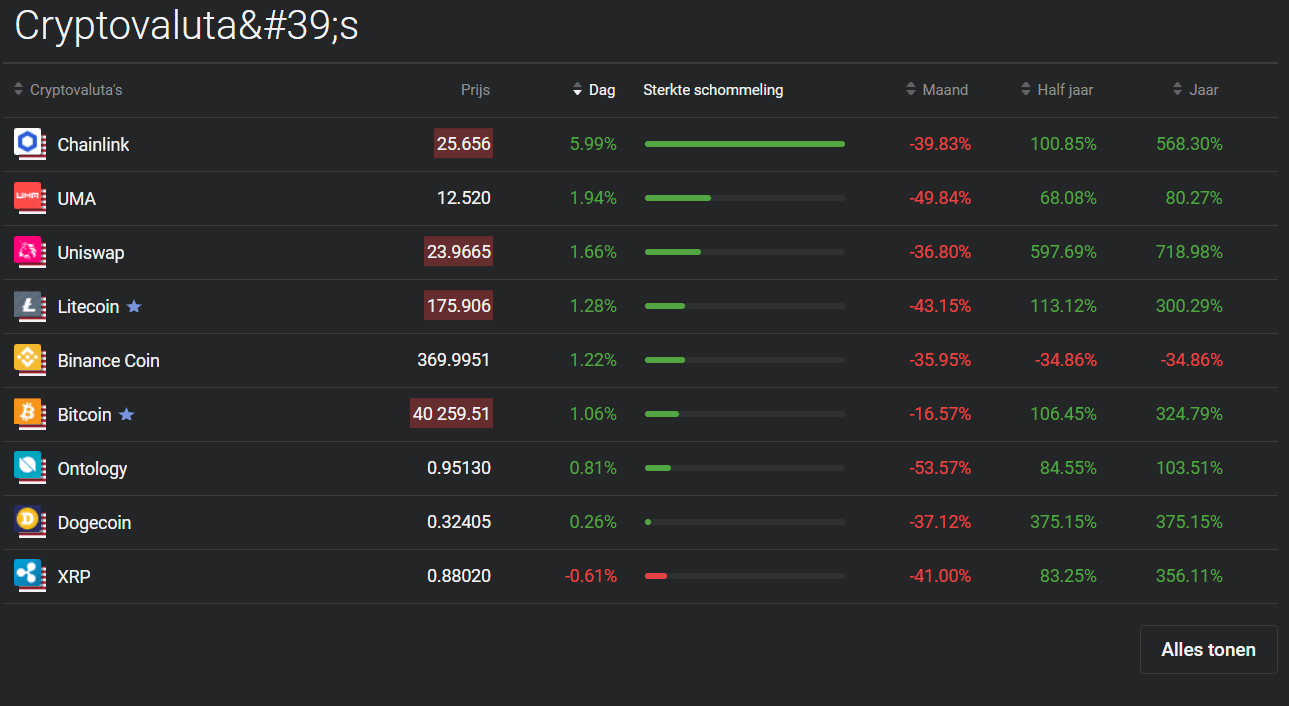Click the highlighted price 175.906
This screenshot has height=706, width=1289.
coord(458,306)
